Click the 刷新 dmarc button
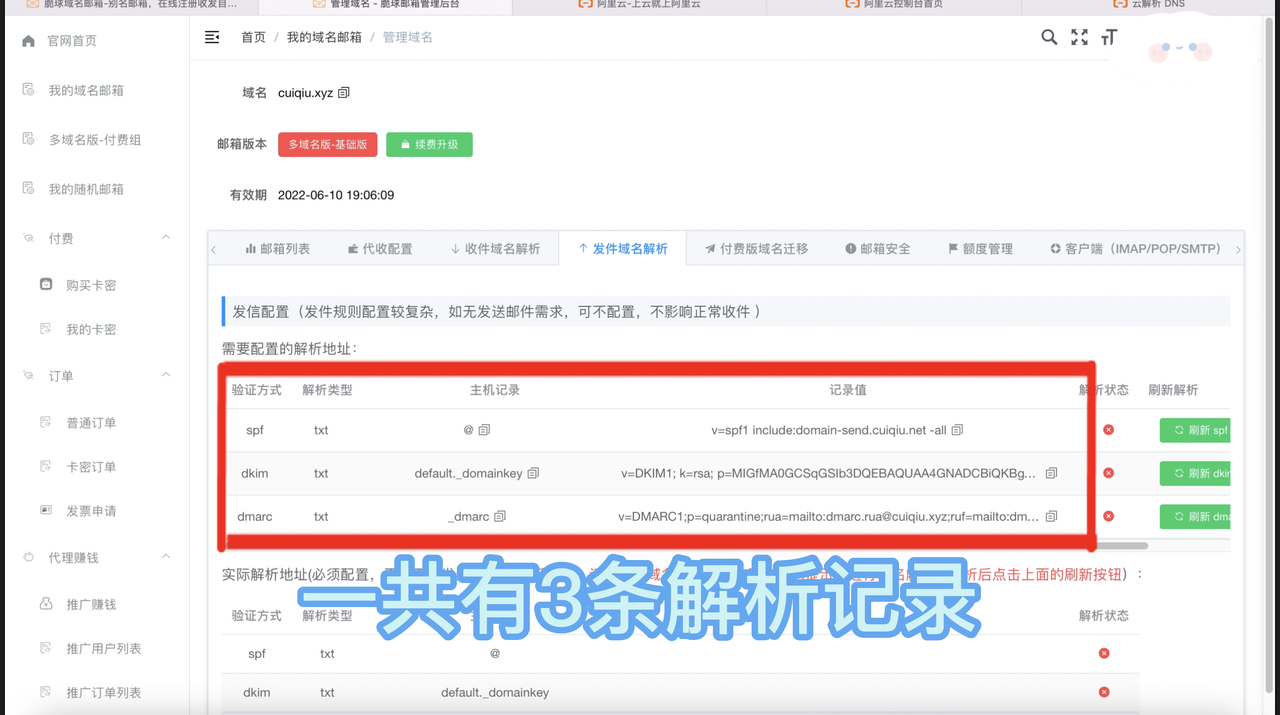Image resolution: width=1280 pixels, height=715 pixels. pyautogui.click(x=1195, y=516)
